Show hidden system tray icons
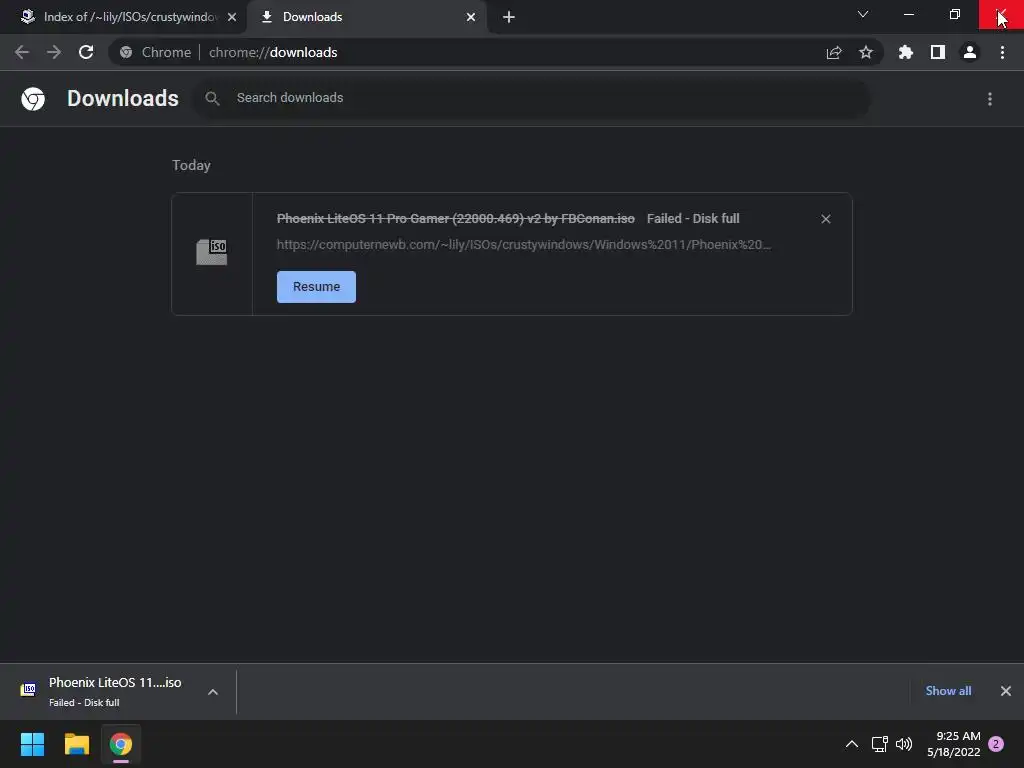 tap(852, 744)
